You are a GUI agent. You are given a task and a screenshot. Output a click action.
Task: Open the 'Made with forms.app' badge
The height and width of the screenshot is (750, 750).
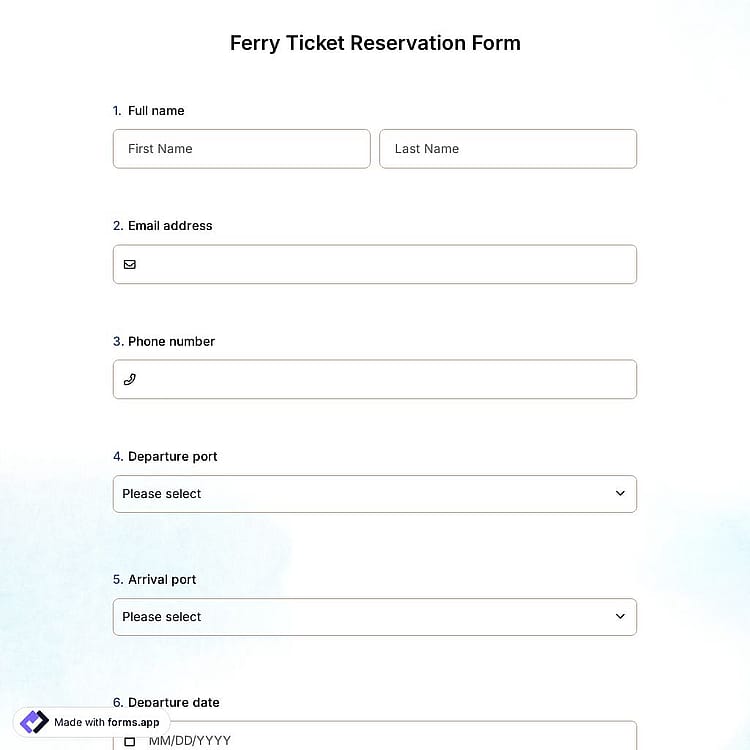click(x=91, y=722)
